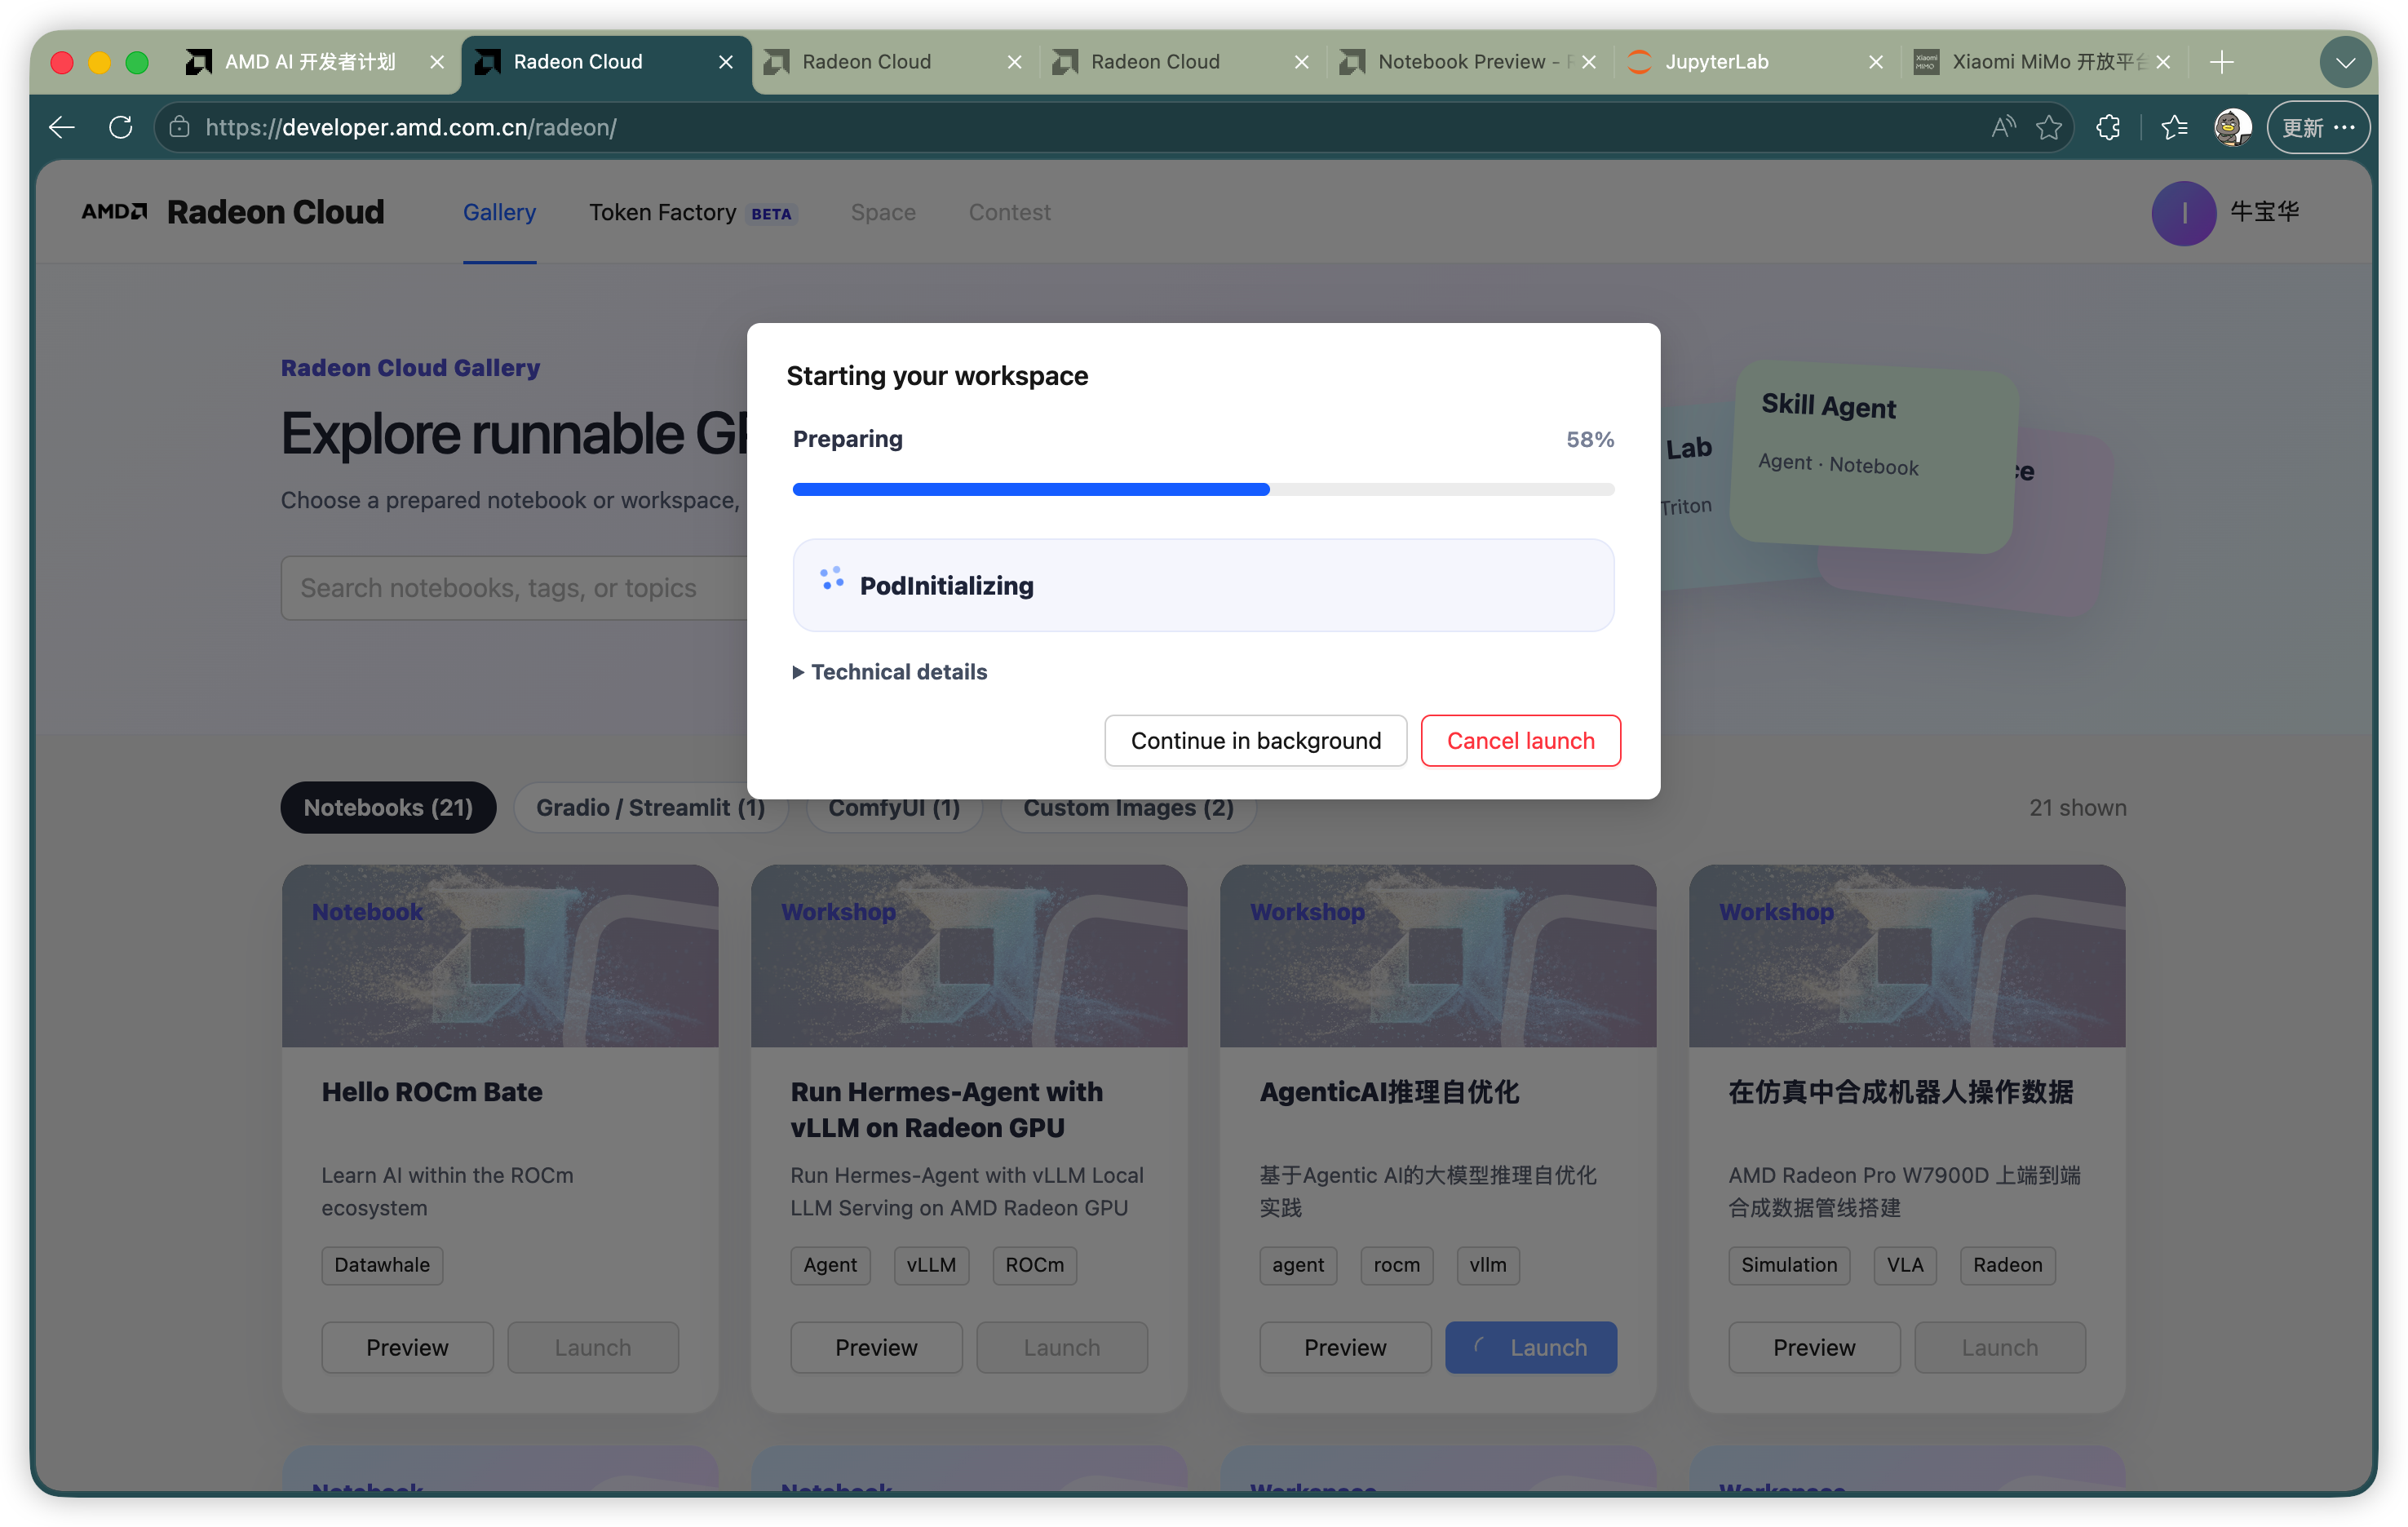This screenshot has height=1527, width=2408.
Task: Launch the Run Hermes-Agent workshop
Action: [1062, 1348]
